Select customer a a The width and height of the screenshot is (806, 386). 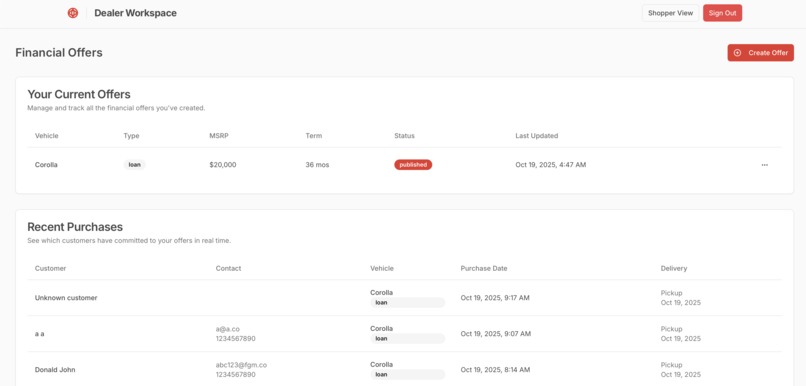(x=40, y=334)
